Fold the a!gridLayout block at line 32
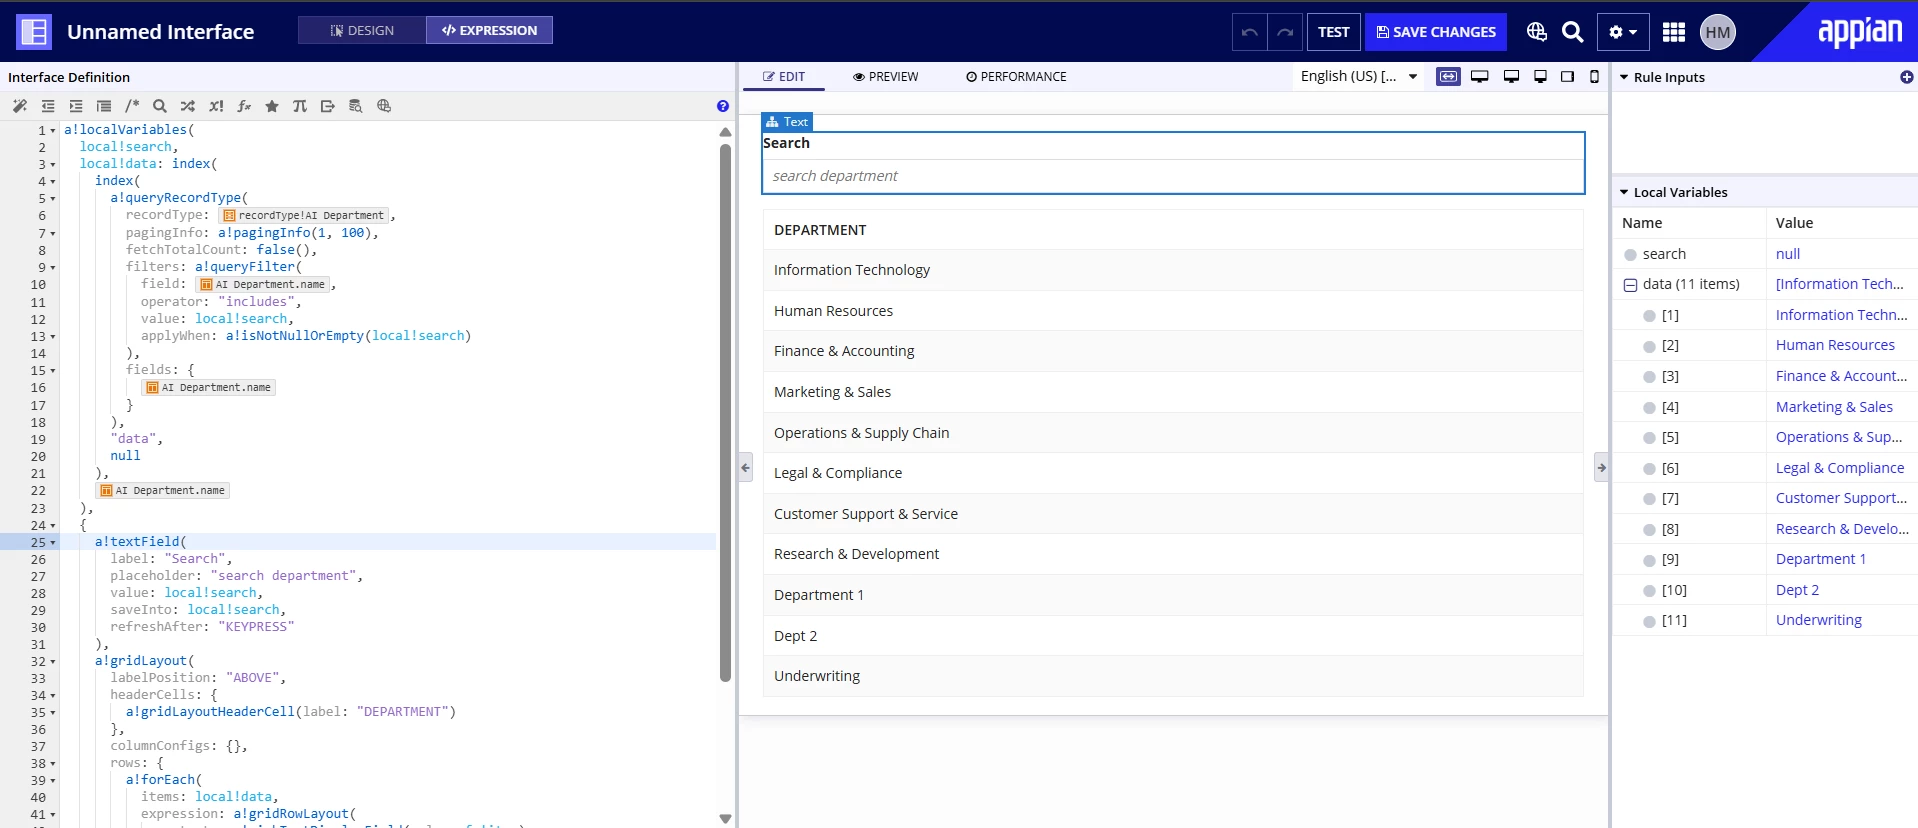The image size is (1918, 828). pyautogui.click(x=53, y=661)
